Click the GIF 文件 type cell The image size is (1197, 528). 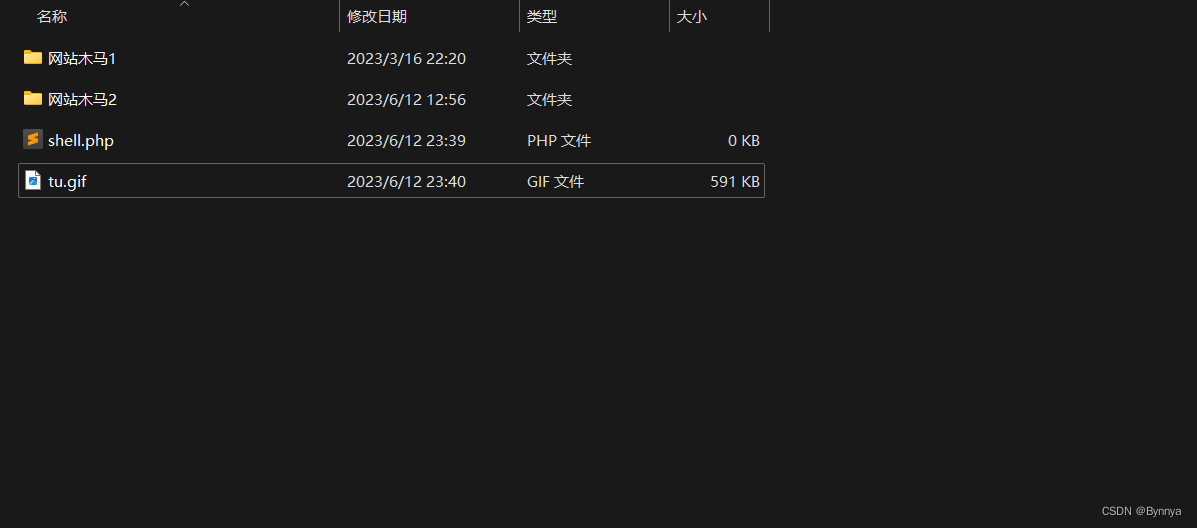point(556,182)
